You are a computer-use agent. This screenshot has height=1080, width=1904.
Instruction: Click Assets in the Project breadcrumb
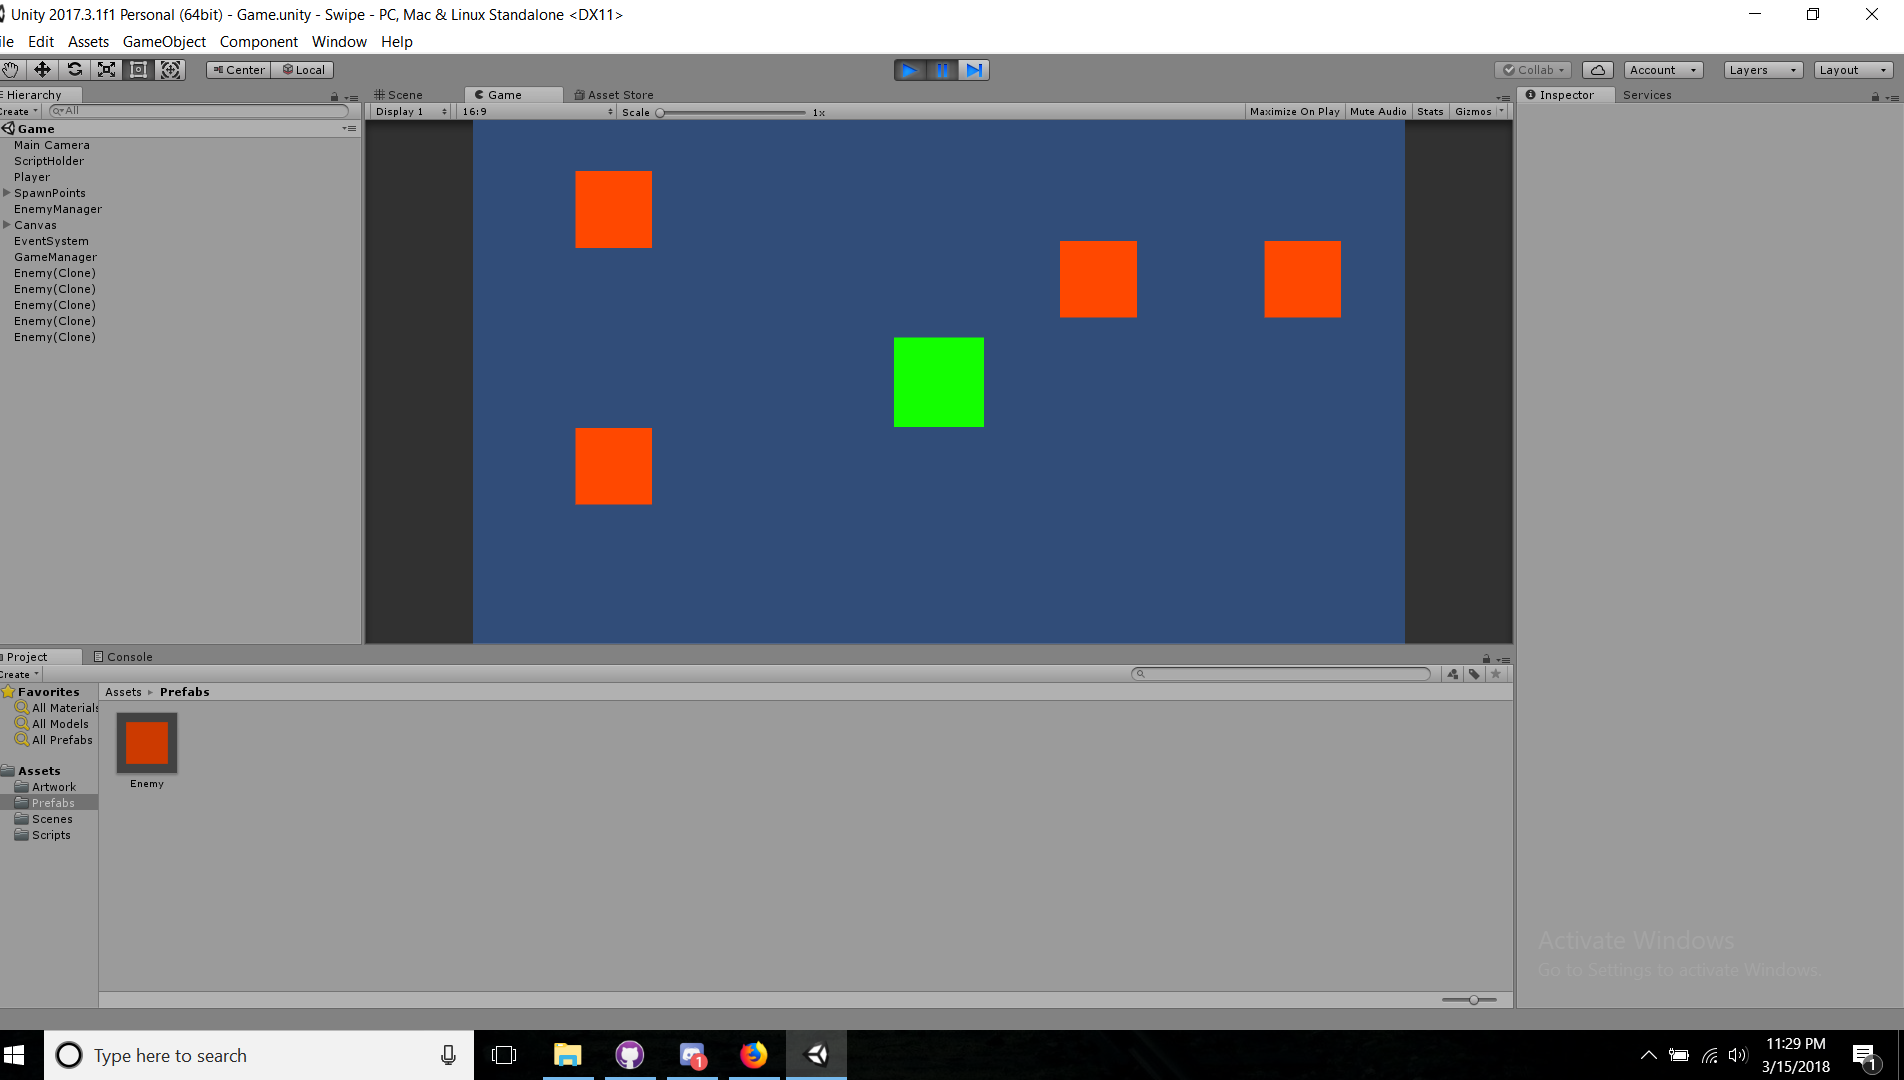[124, 692]
